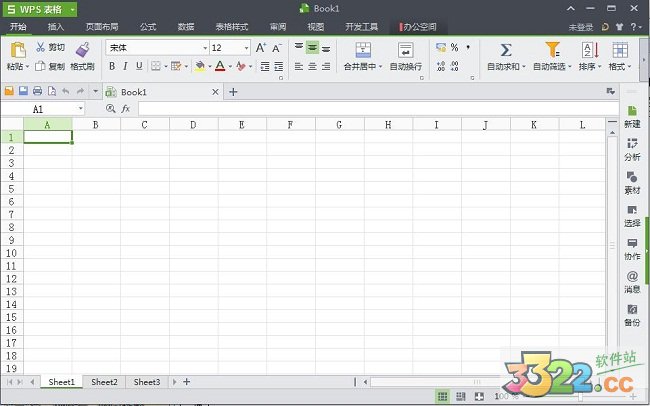Open the font size 12 dropdown

(247, 48)
